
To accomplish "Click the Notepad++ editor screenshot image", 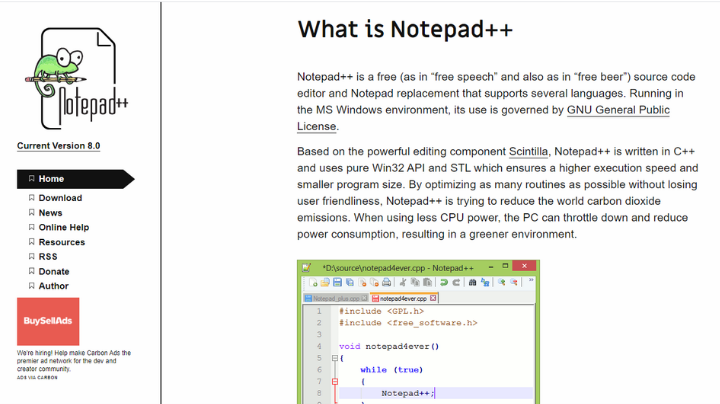I will click(418, 332).
